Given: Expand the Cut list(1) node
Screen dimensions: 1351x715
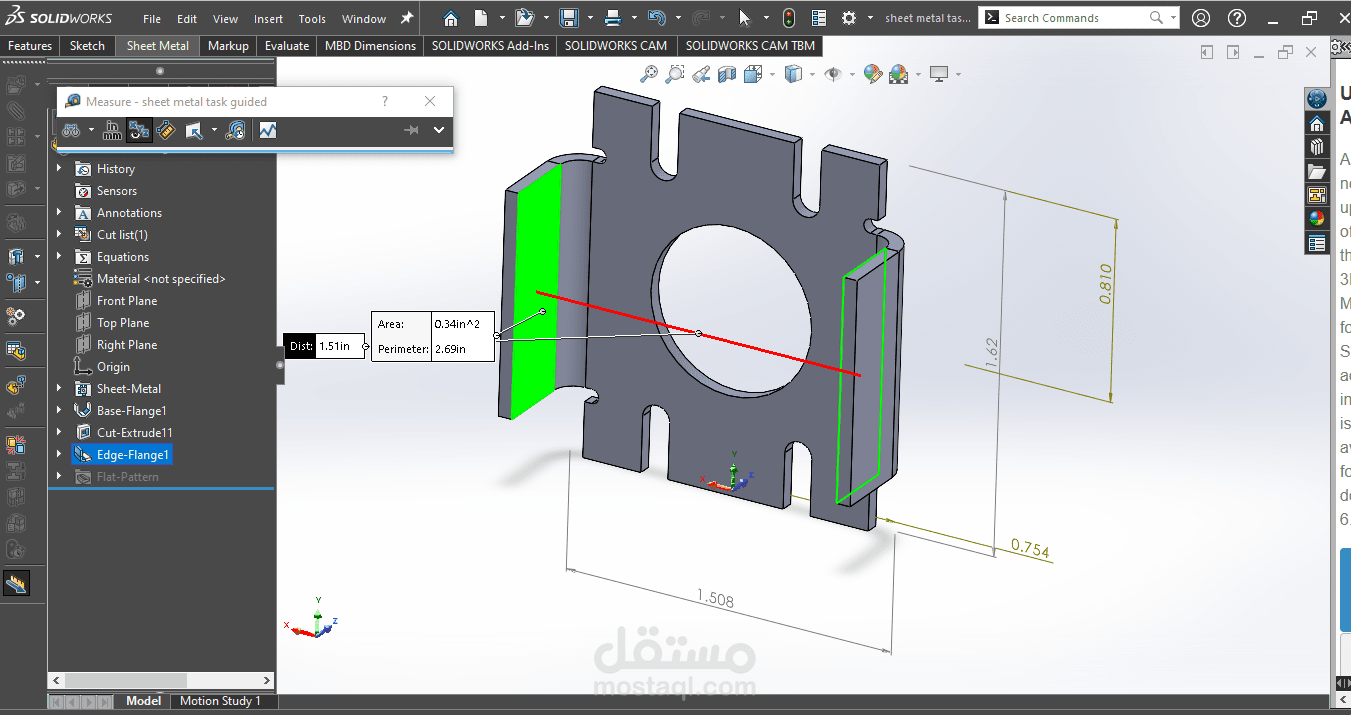Looking at the screenshot, I should click(x=59, y=235).
